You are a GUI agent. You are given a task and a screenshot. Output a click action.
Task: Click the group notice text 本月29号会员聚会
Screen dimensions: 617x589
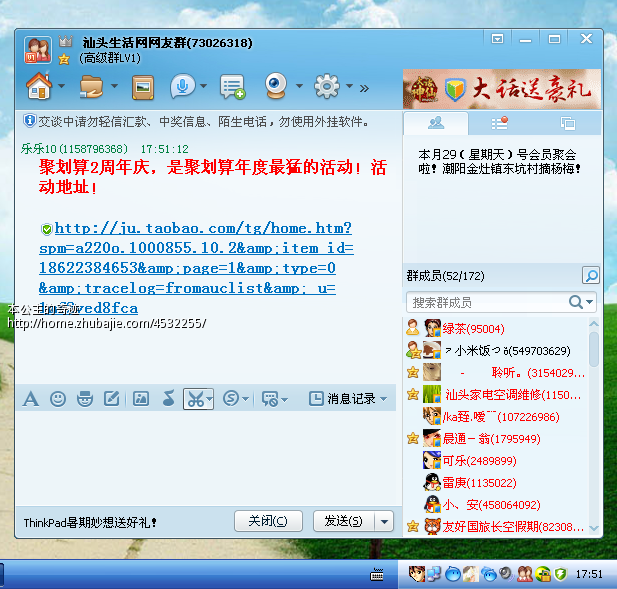[499, 161]
